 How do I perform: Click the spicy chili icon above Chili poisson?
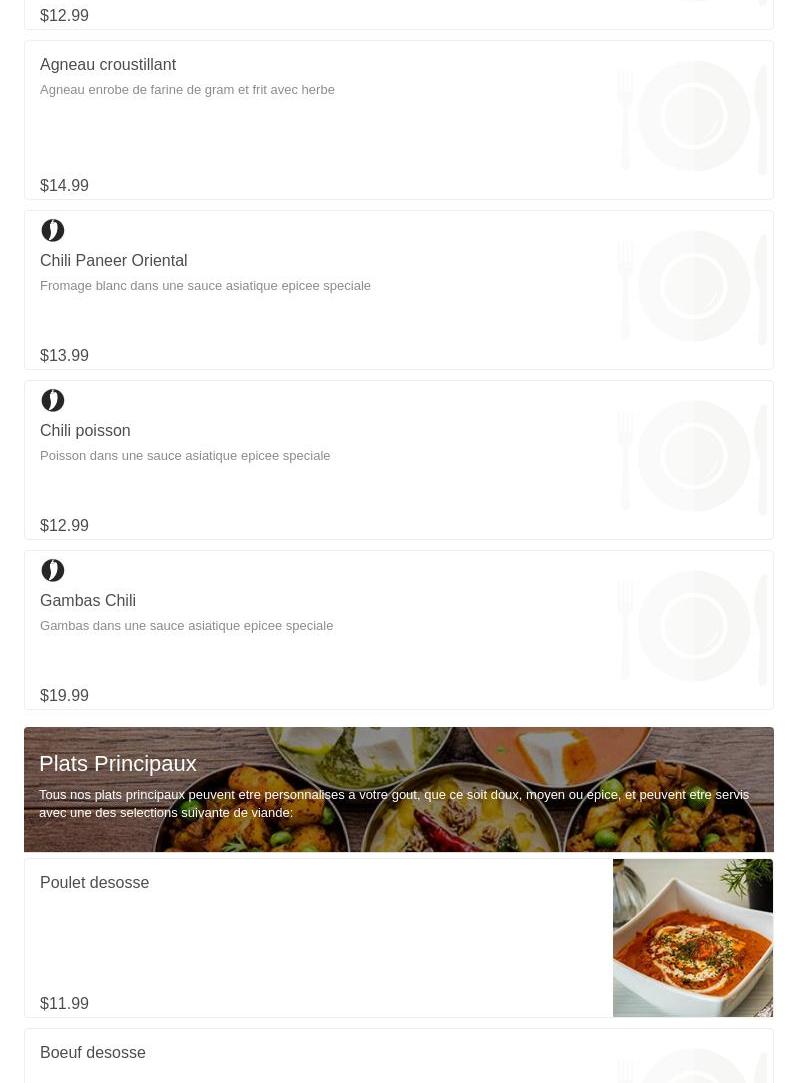[52, 400]
